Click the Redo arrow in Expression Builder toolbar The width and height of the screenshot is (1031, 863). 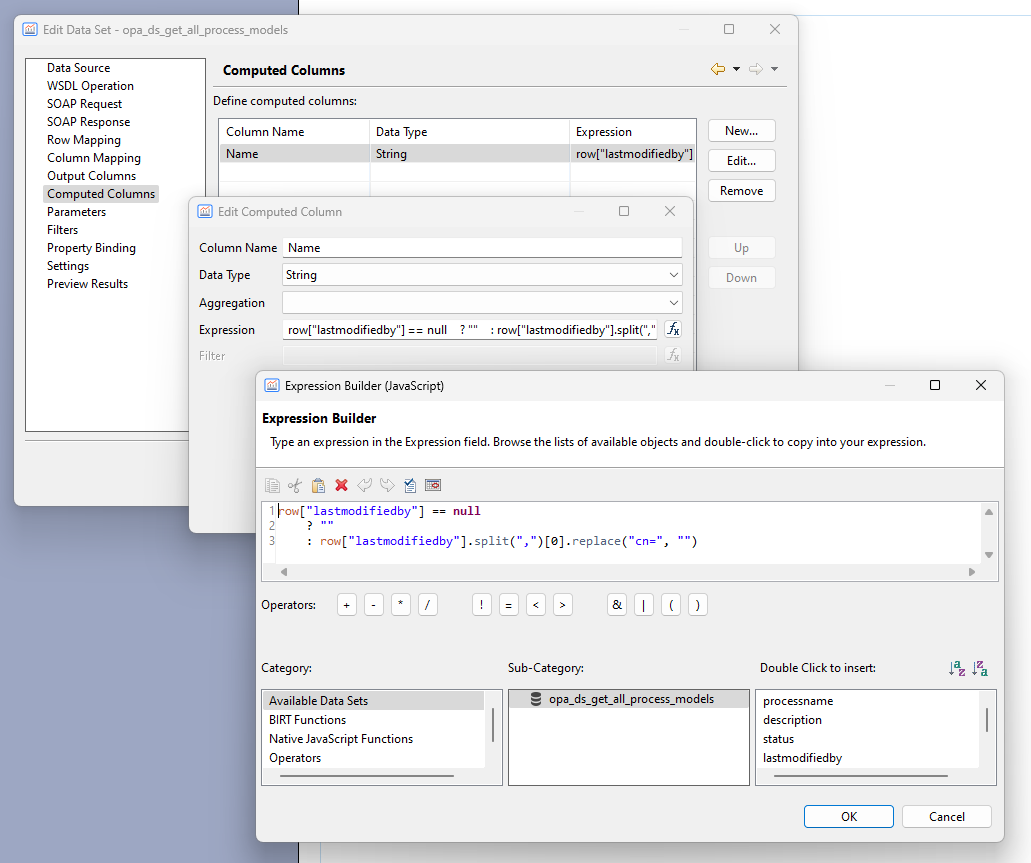click(387, 485)
